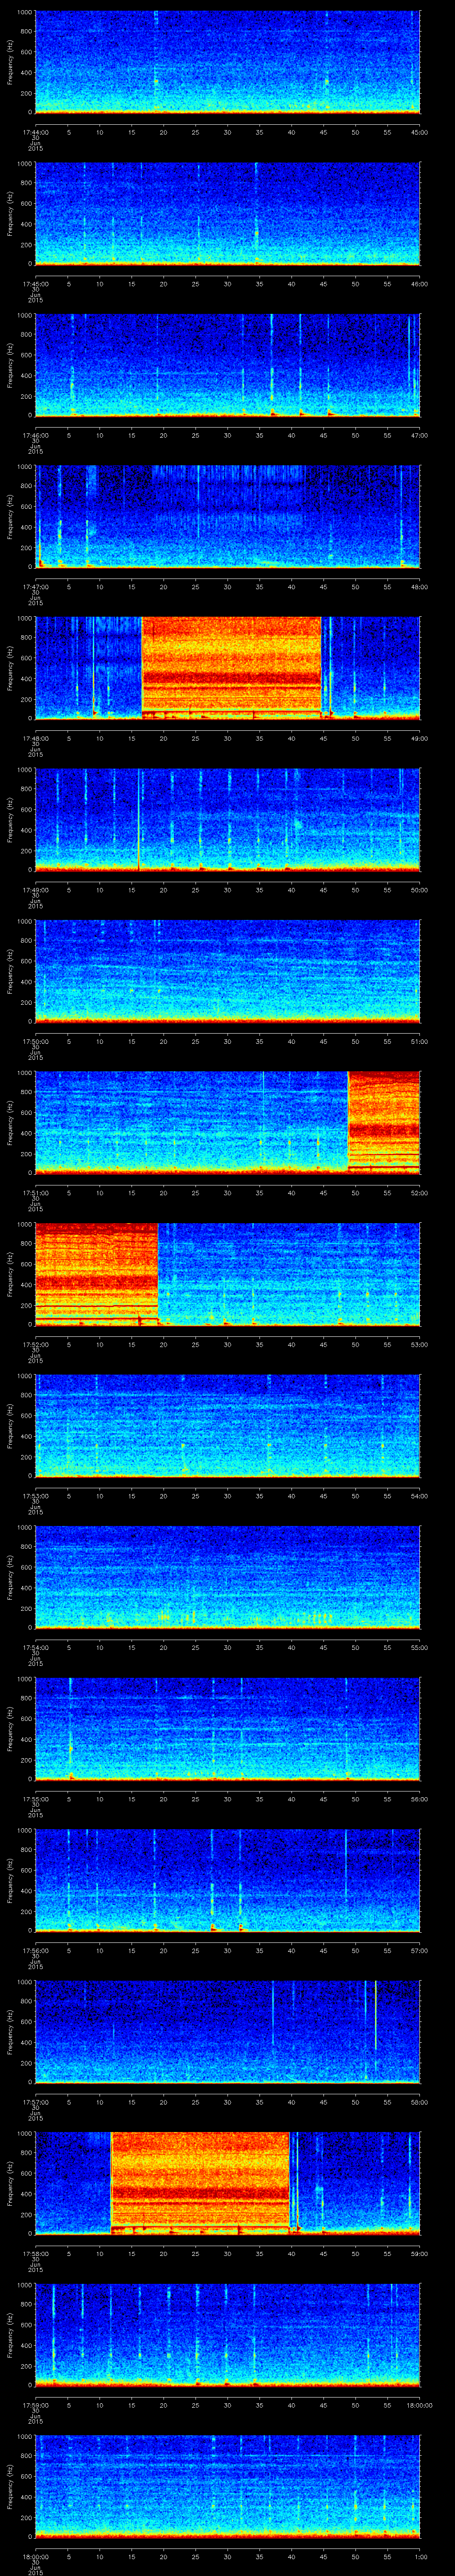455x2576 pixels.
Task: Click the 17:55:00 start time label
Action: [35, 1799]
